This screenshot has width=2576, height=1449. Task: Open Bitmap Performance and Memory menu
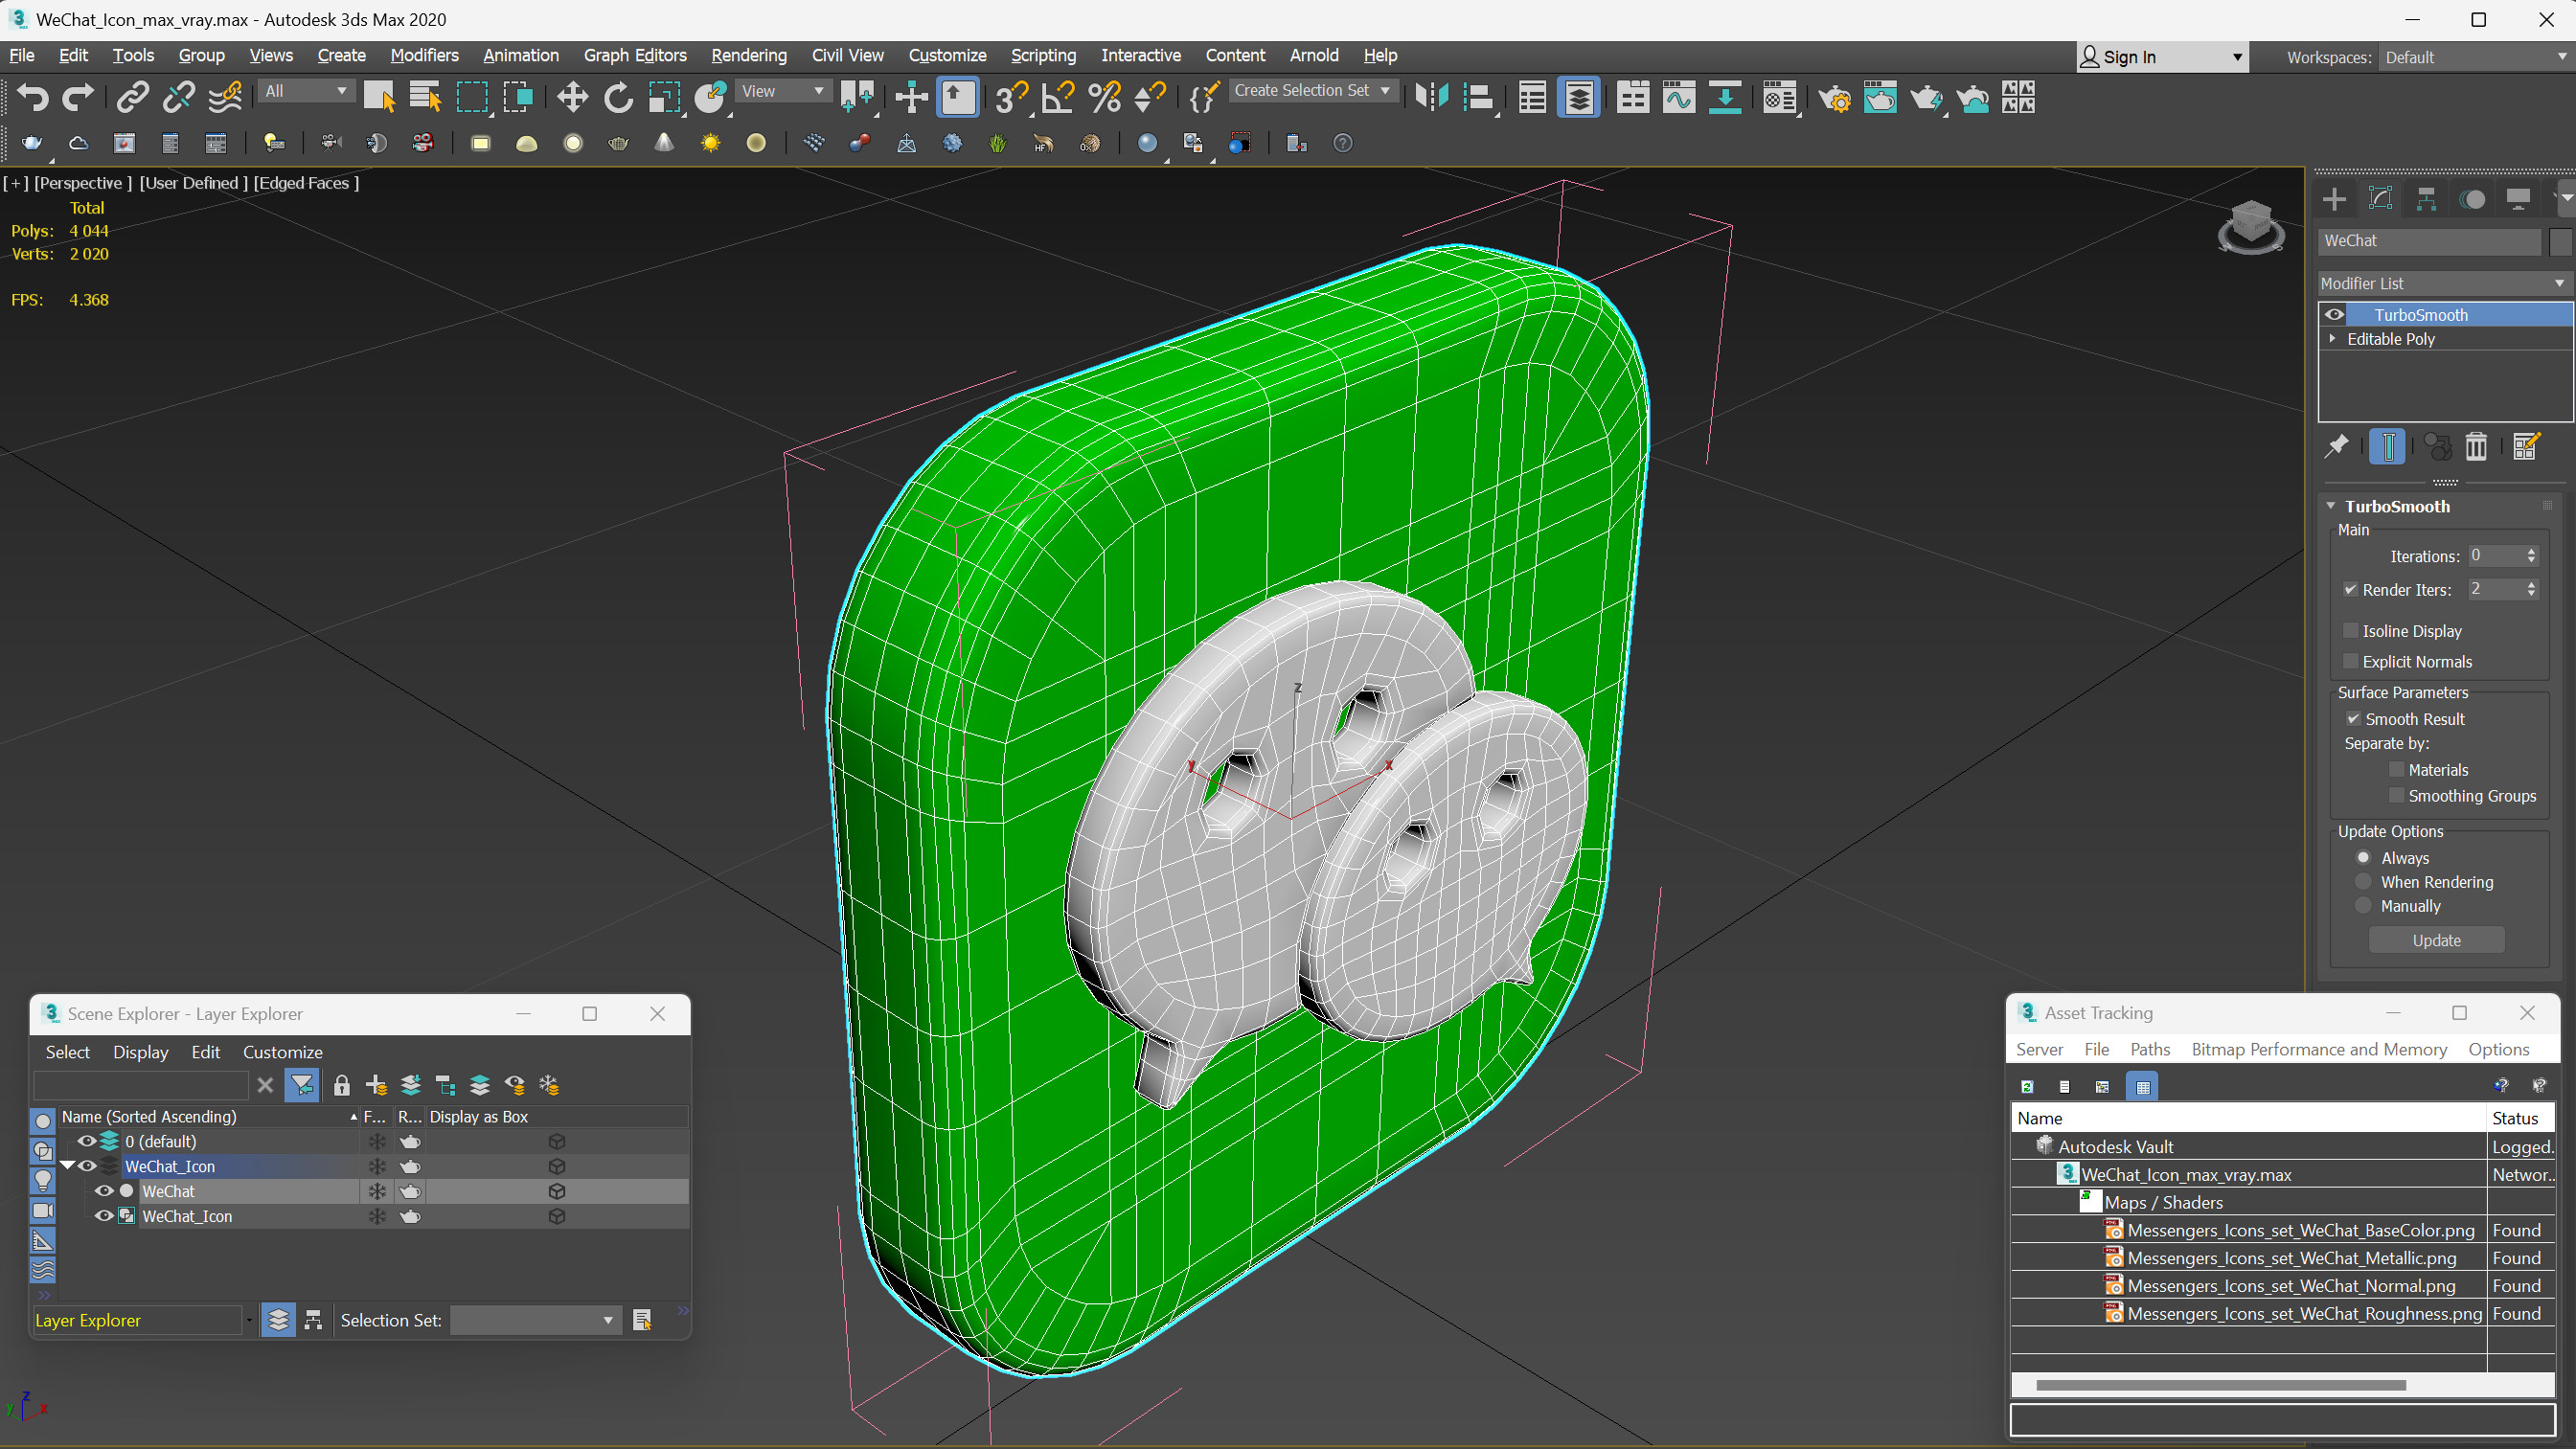tap(2319, 1050)
